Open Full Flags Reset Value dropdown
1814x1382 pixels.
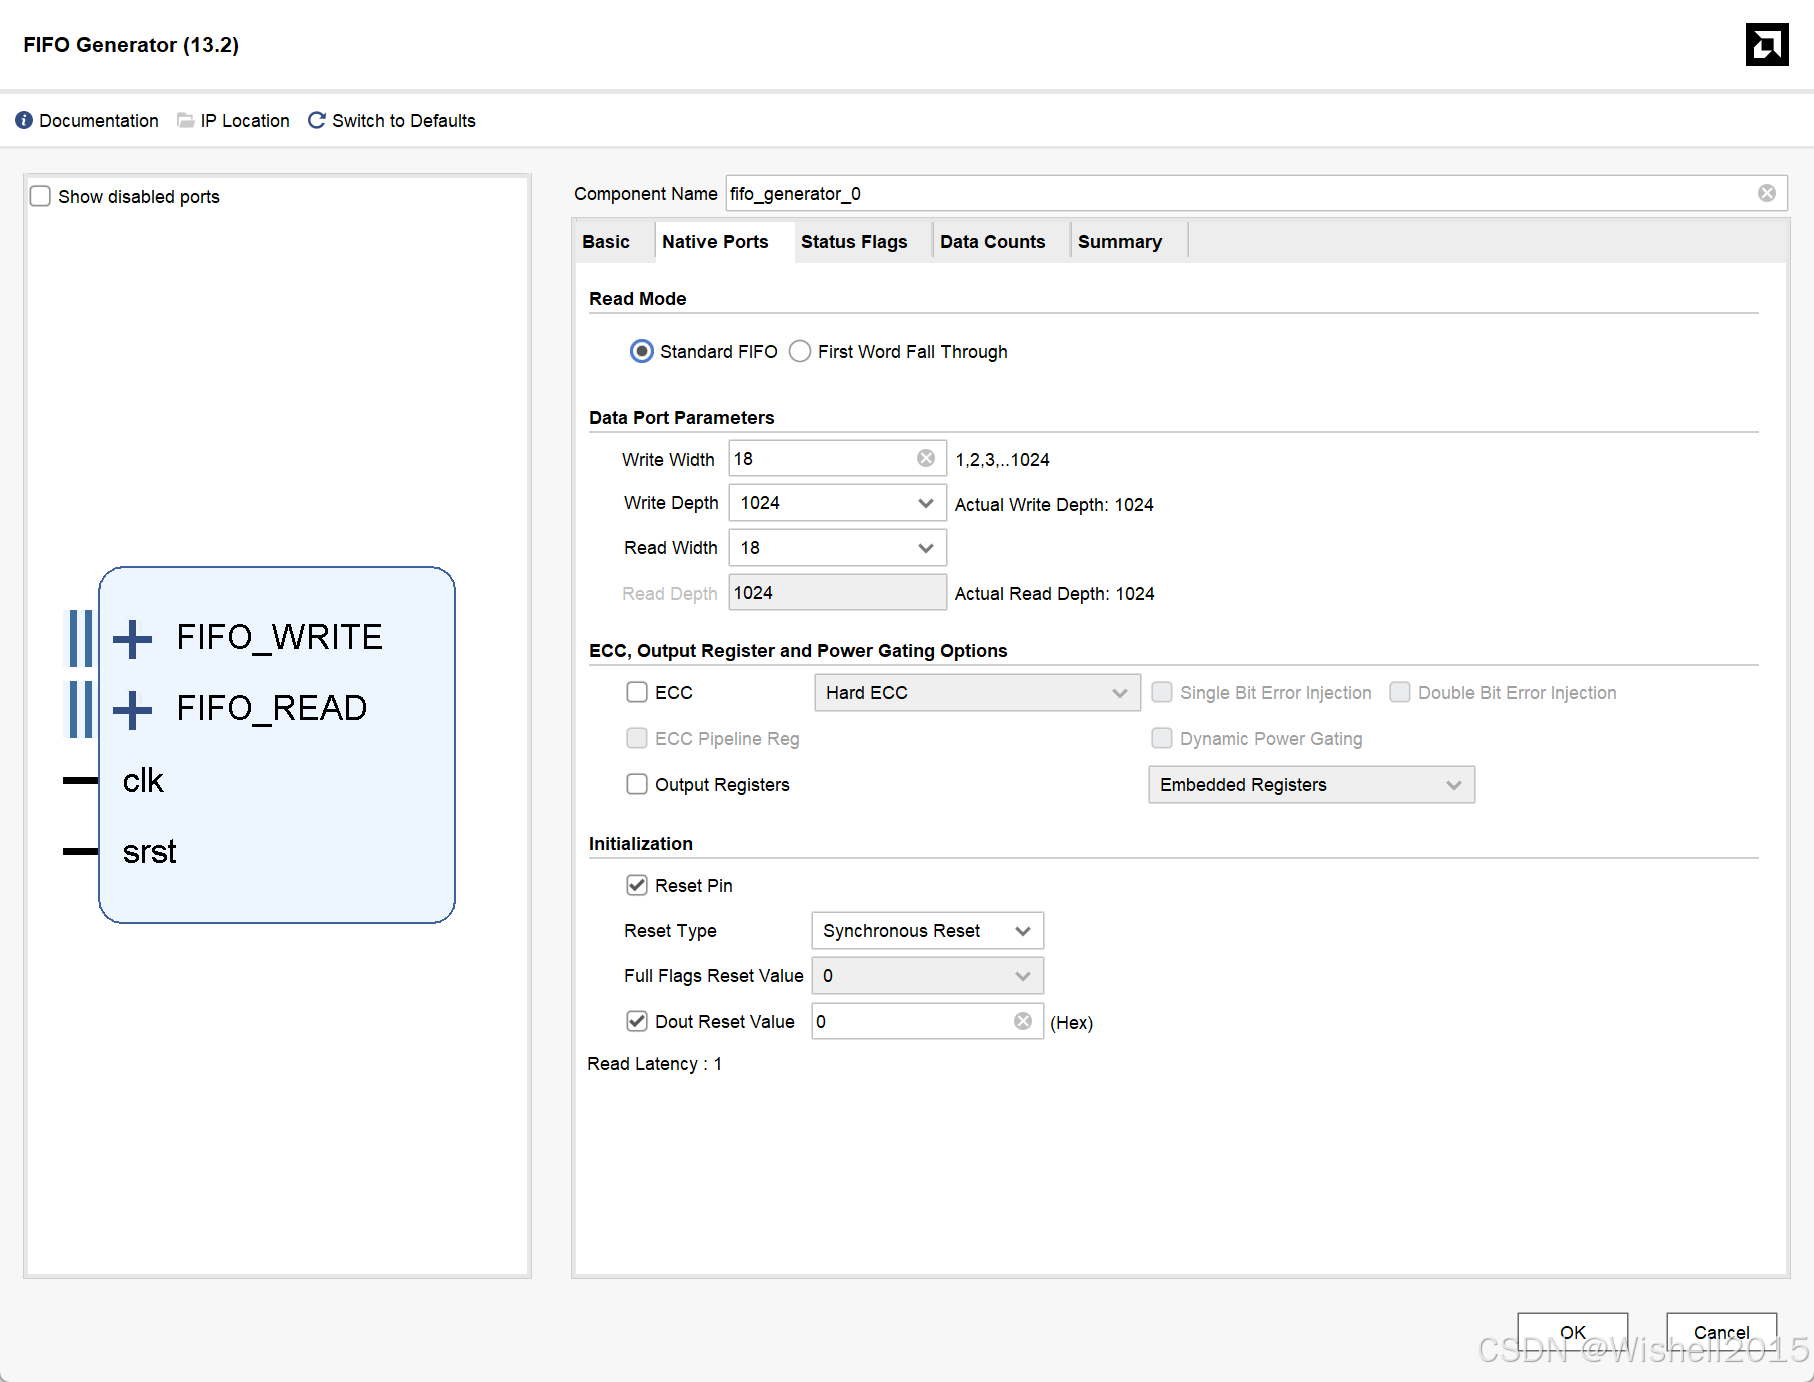point(927,976)
